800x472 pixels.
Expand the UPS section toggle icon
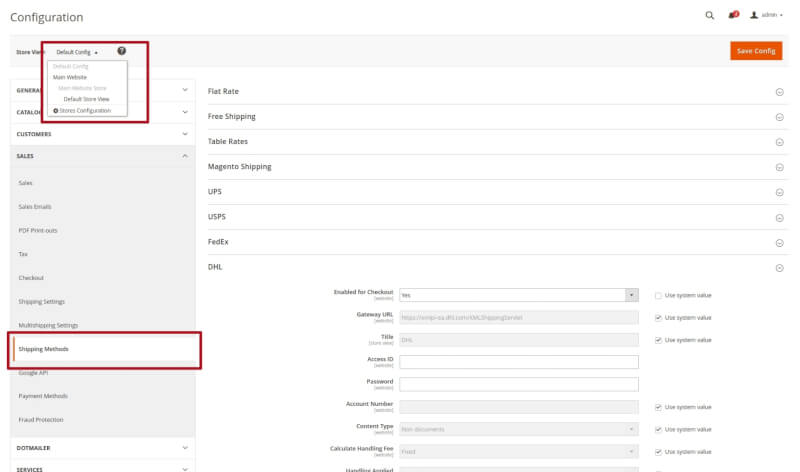click(x=779, y=192)
